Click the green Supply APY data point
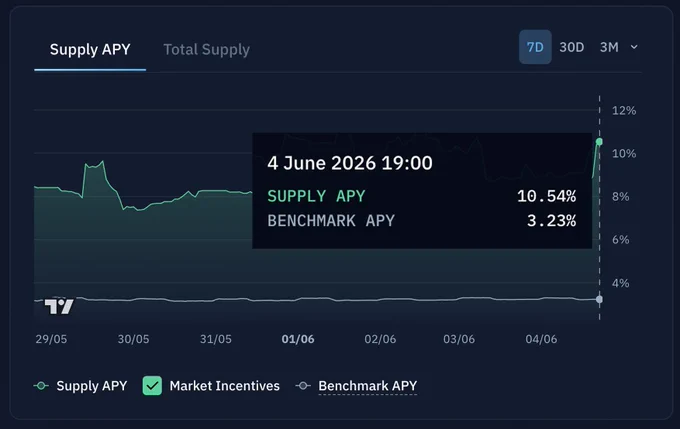The height and width of the screenshot is (429, 680). [599, 142]
